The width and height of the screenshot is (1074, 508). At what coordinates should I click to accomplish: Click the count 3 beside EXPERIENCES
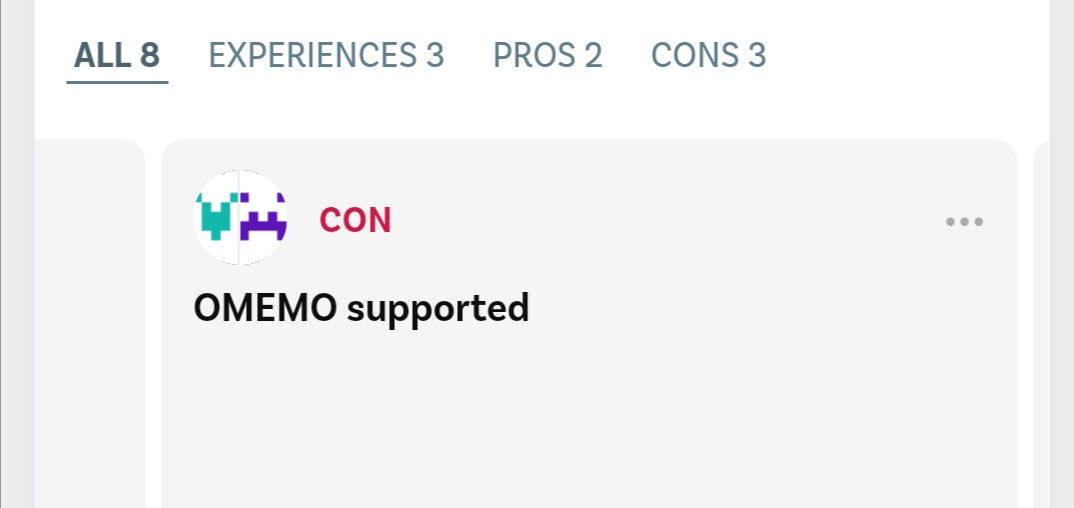pos(434,55)
